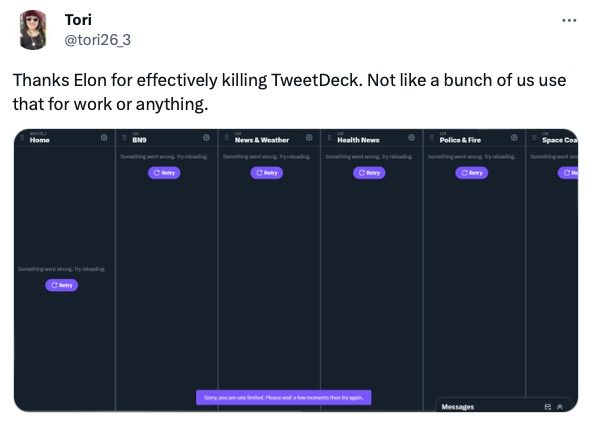
Task: Open the Home column settings icon
Action: click(x=104, y=138)
